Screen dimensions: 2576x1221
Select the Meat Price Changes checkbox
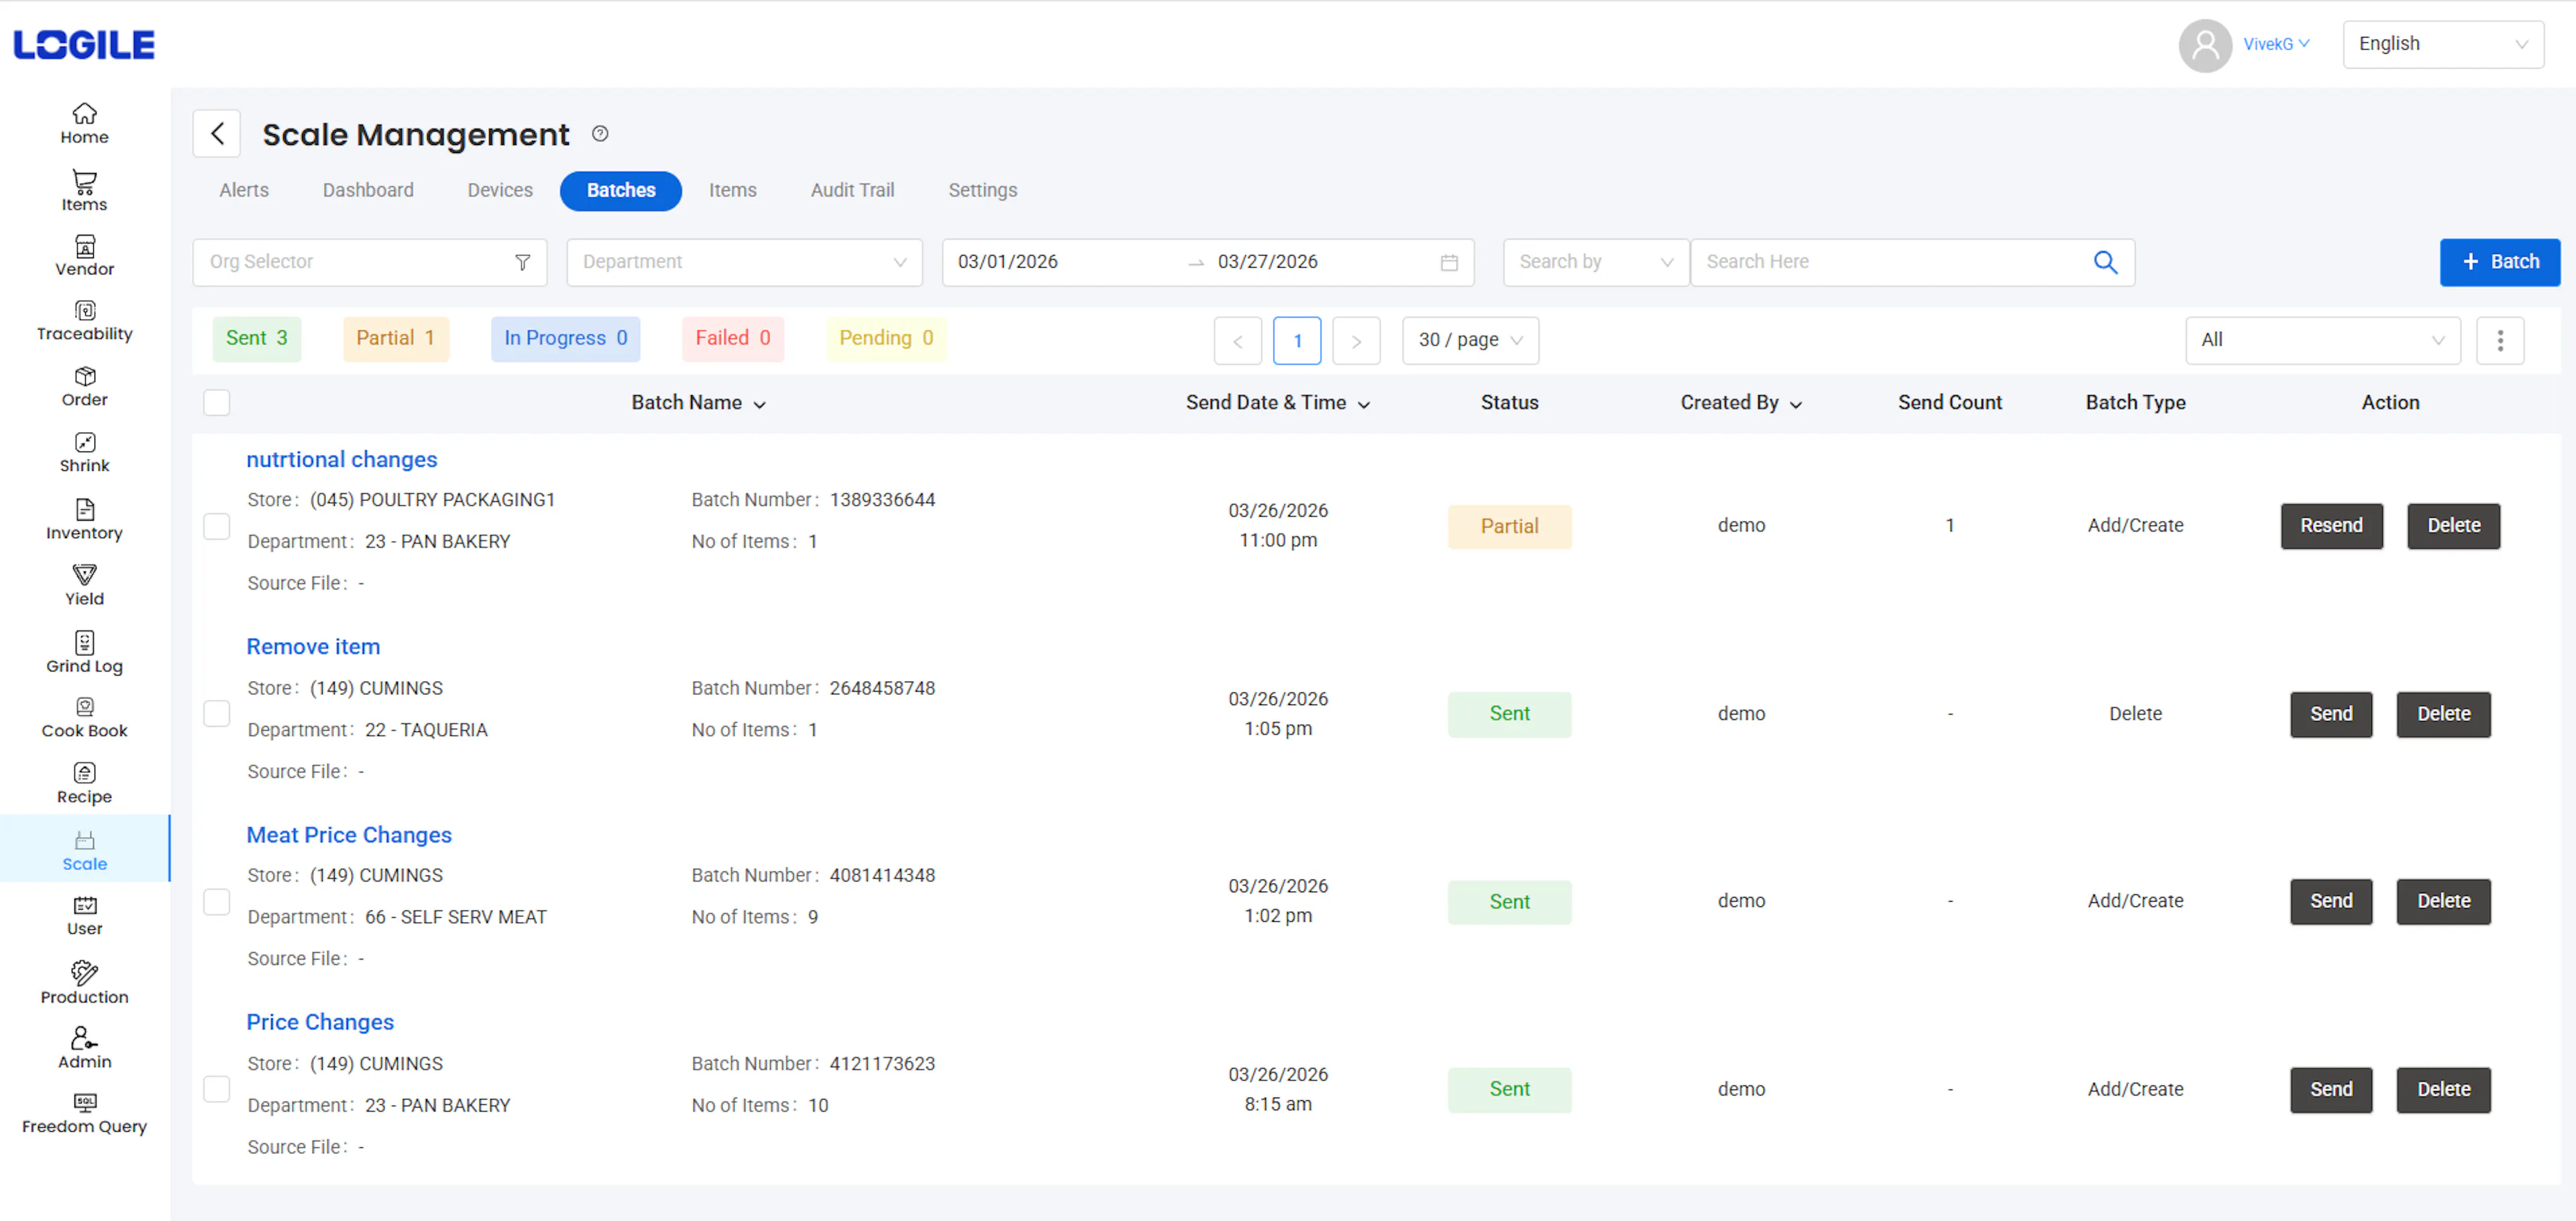pos(216,901)
